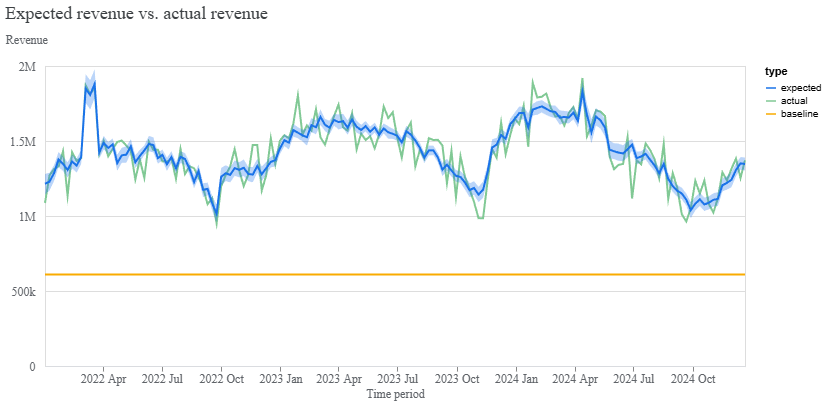
Task: Click the '2024 Jan' x-axis tick label
Action: pos(517,379)
